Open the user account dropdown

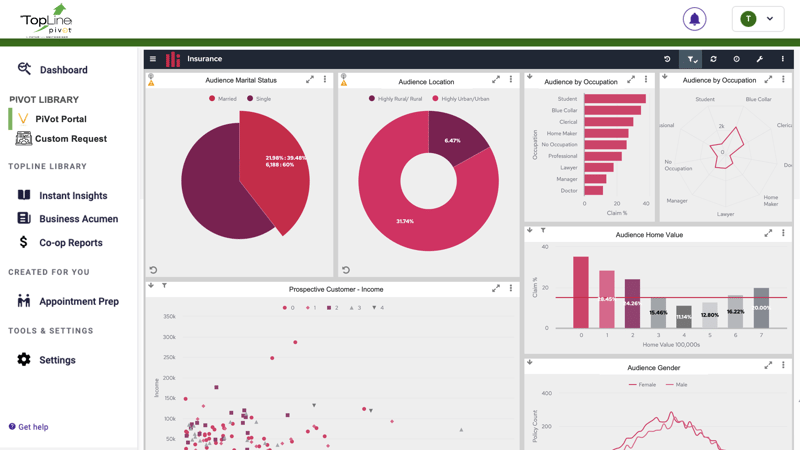click(758, 19)
